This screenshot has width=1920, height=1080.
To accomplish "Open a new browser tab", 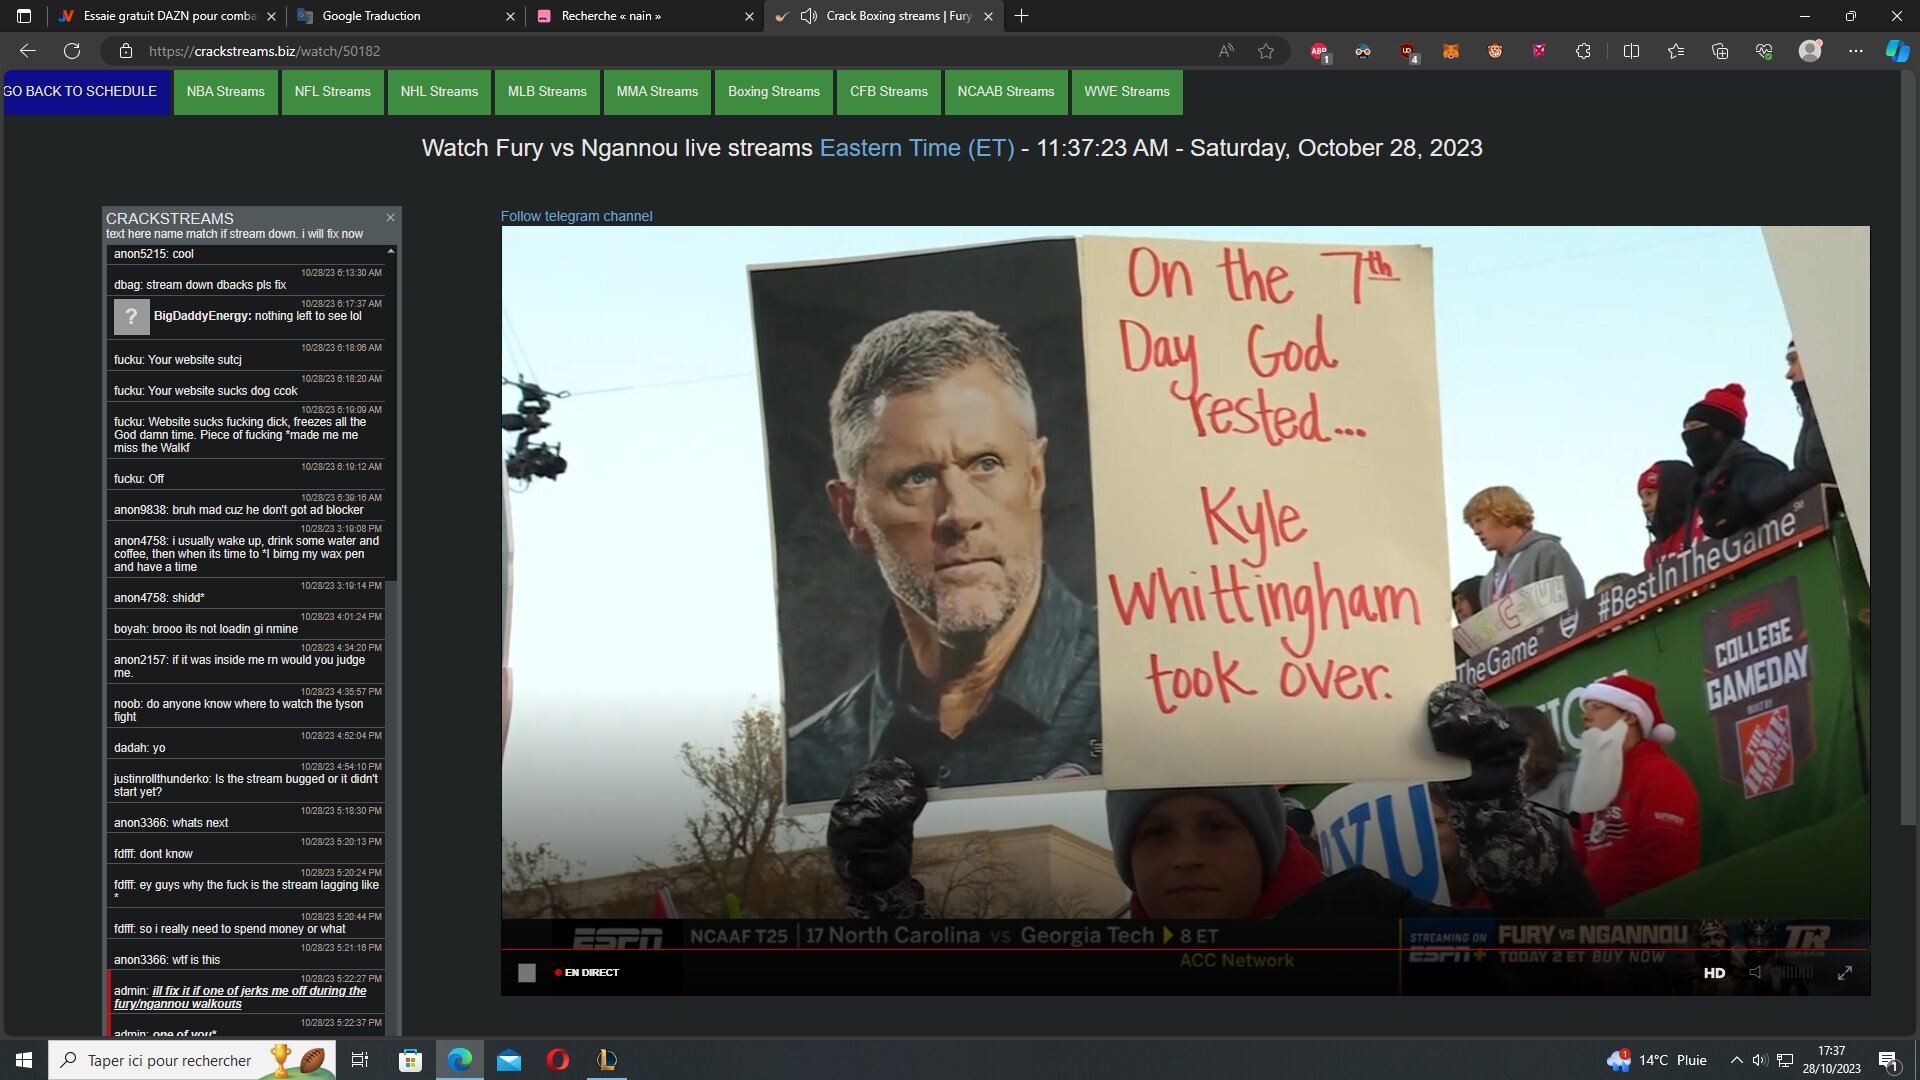I will tap(1021, 16).
